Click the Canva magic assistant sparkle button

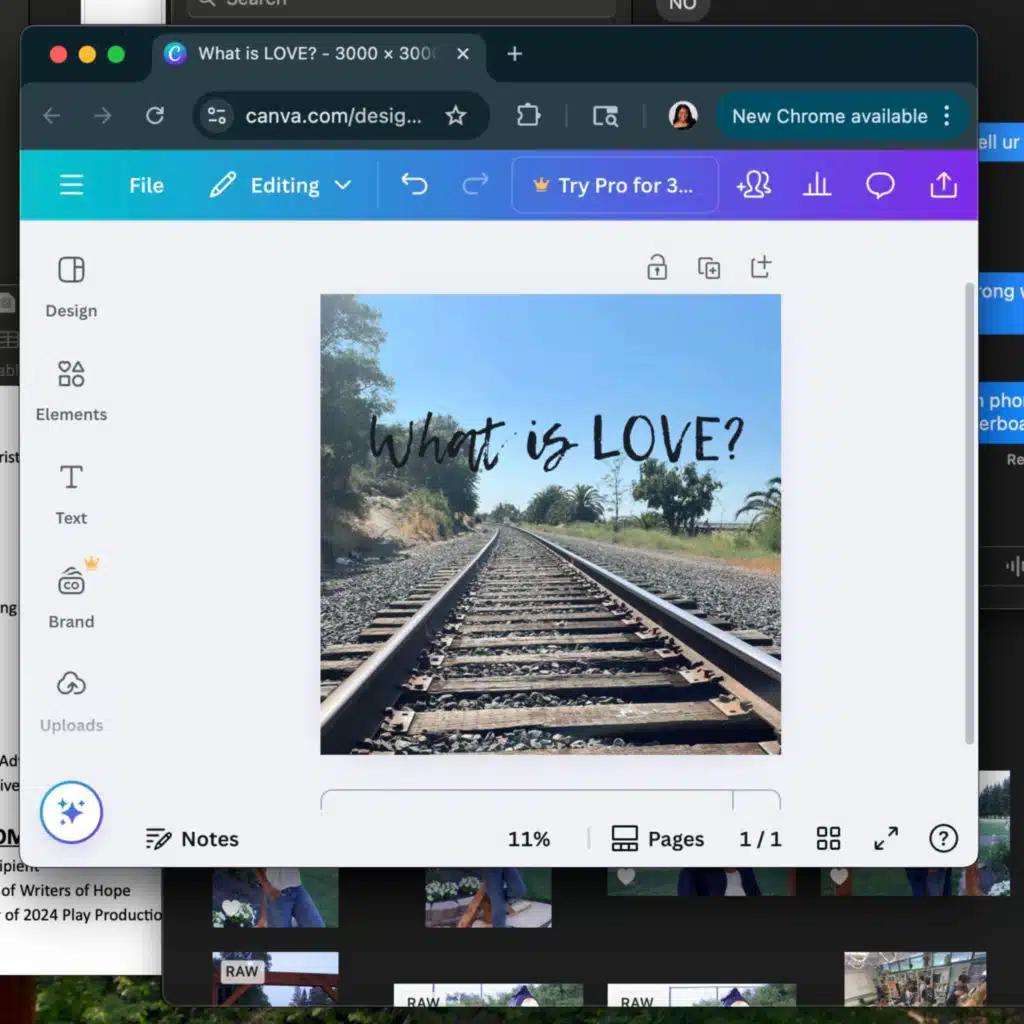click(71, 812)
